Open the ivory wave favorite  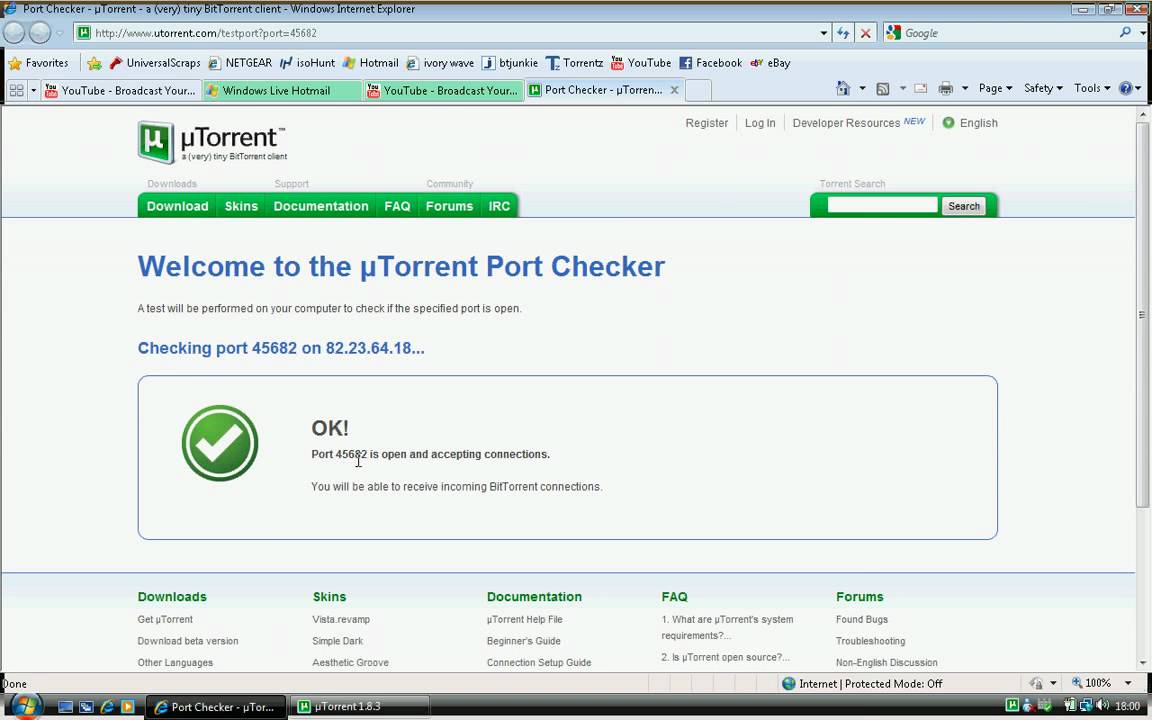point(440,63)
